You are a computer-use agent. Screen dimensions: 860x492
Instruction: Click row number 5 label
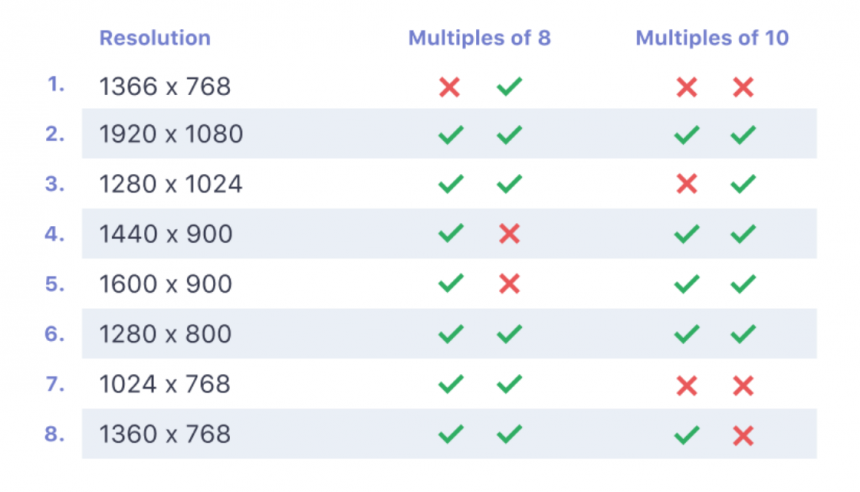click(55, 283)
